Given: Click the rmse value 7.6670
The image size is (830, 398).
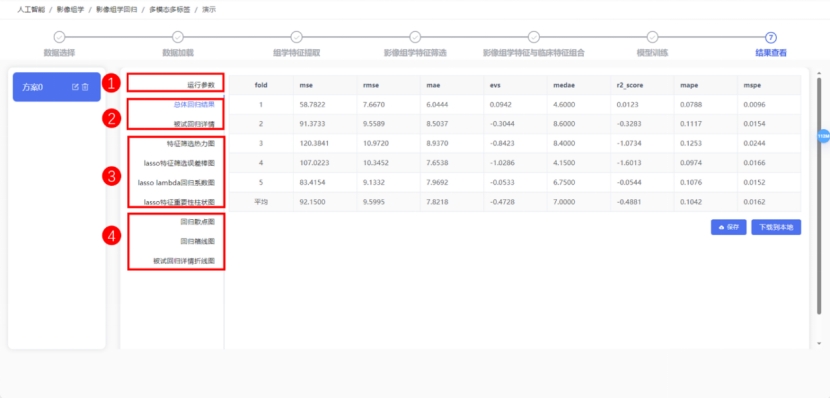Looking at the screenshot, I should tap(373, 105).
